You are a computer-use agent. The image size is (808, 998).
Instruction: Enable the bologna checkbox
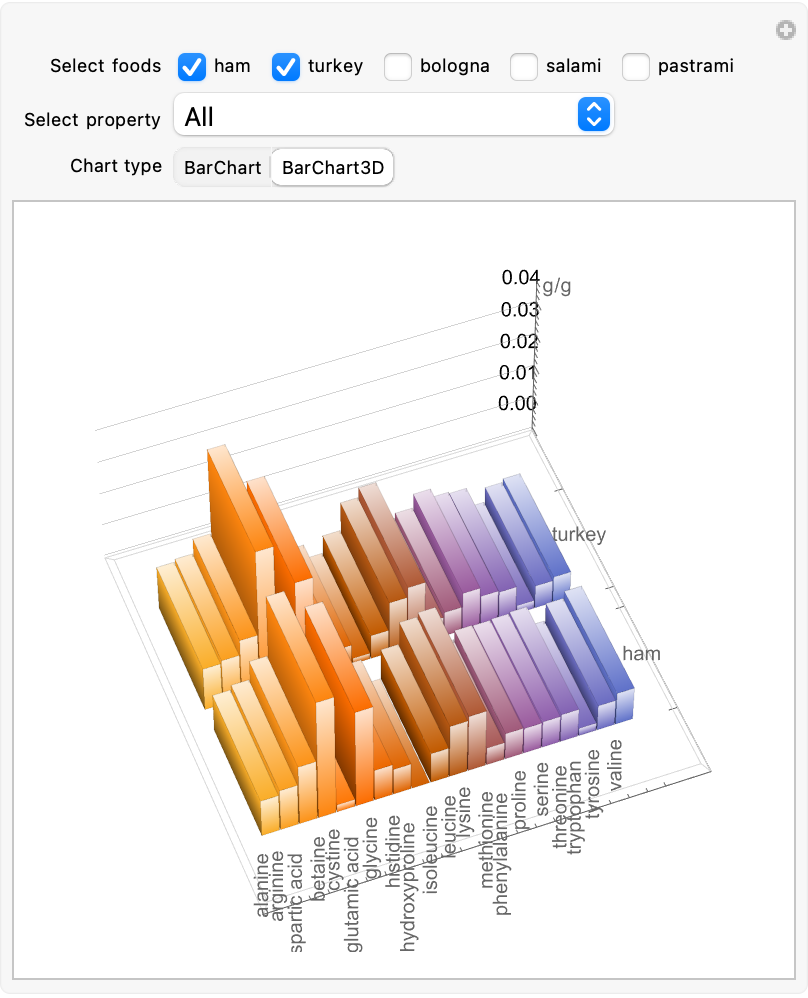click(398, 67)
